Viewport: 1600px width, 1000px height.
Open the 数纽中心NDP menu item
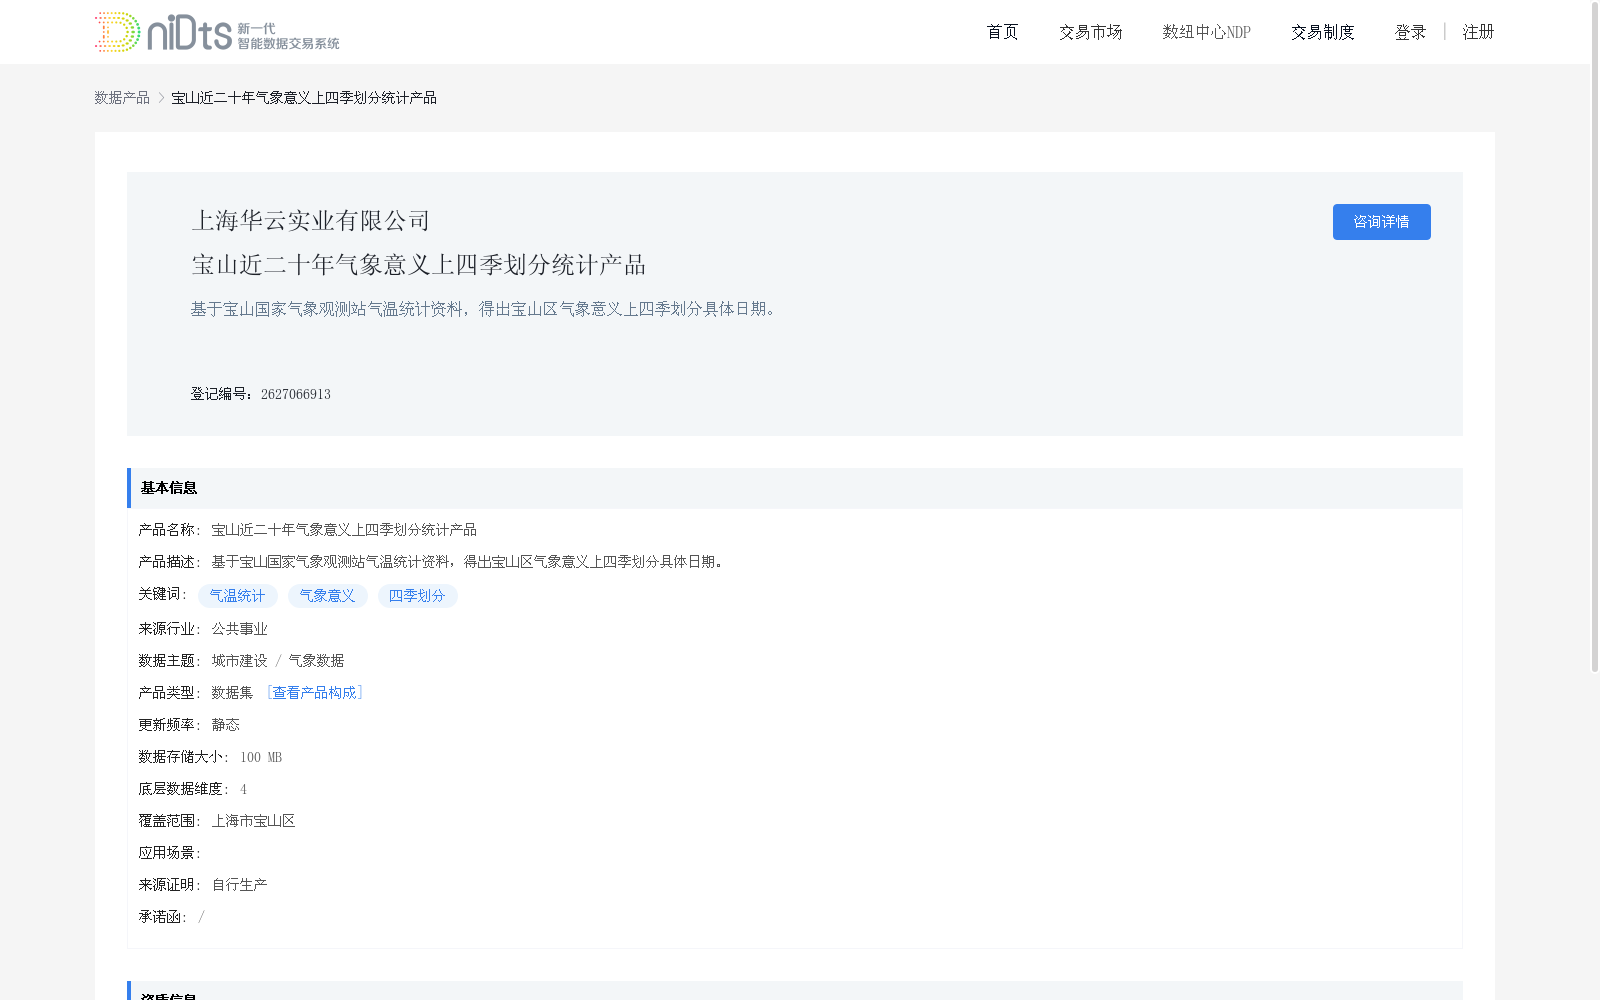click(1206, 32)
